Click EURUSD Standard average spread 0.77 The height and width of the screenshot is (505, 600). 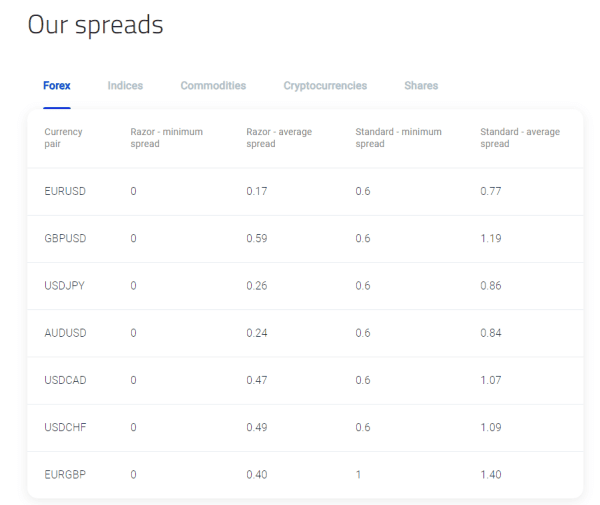(491, 191)
